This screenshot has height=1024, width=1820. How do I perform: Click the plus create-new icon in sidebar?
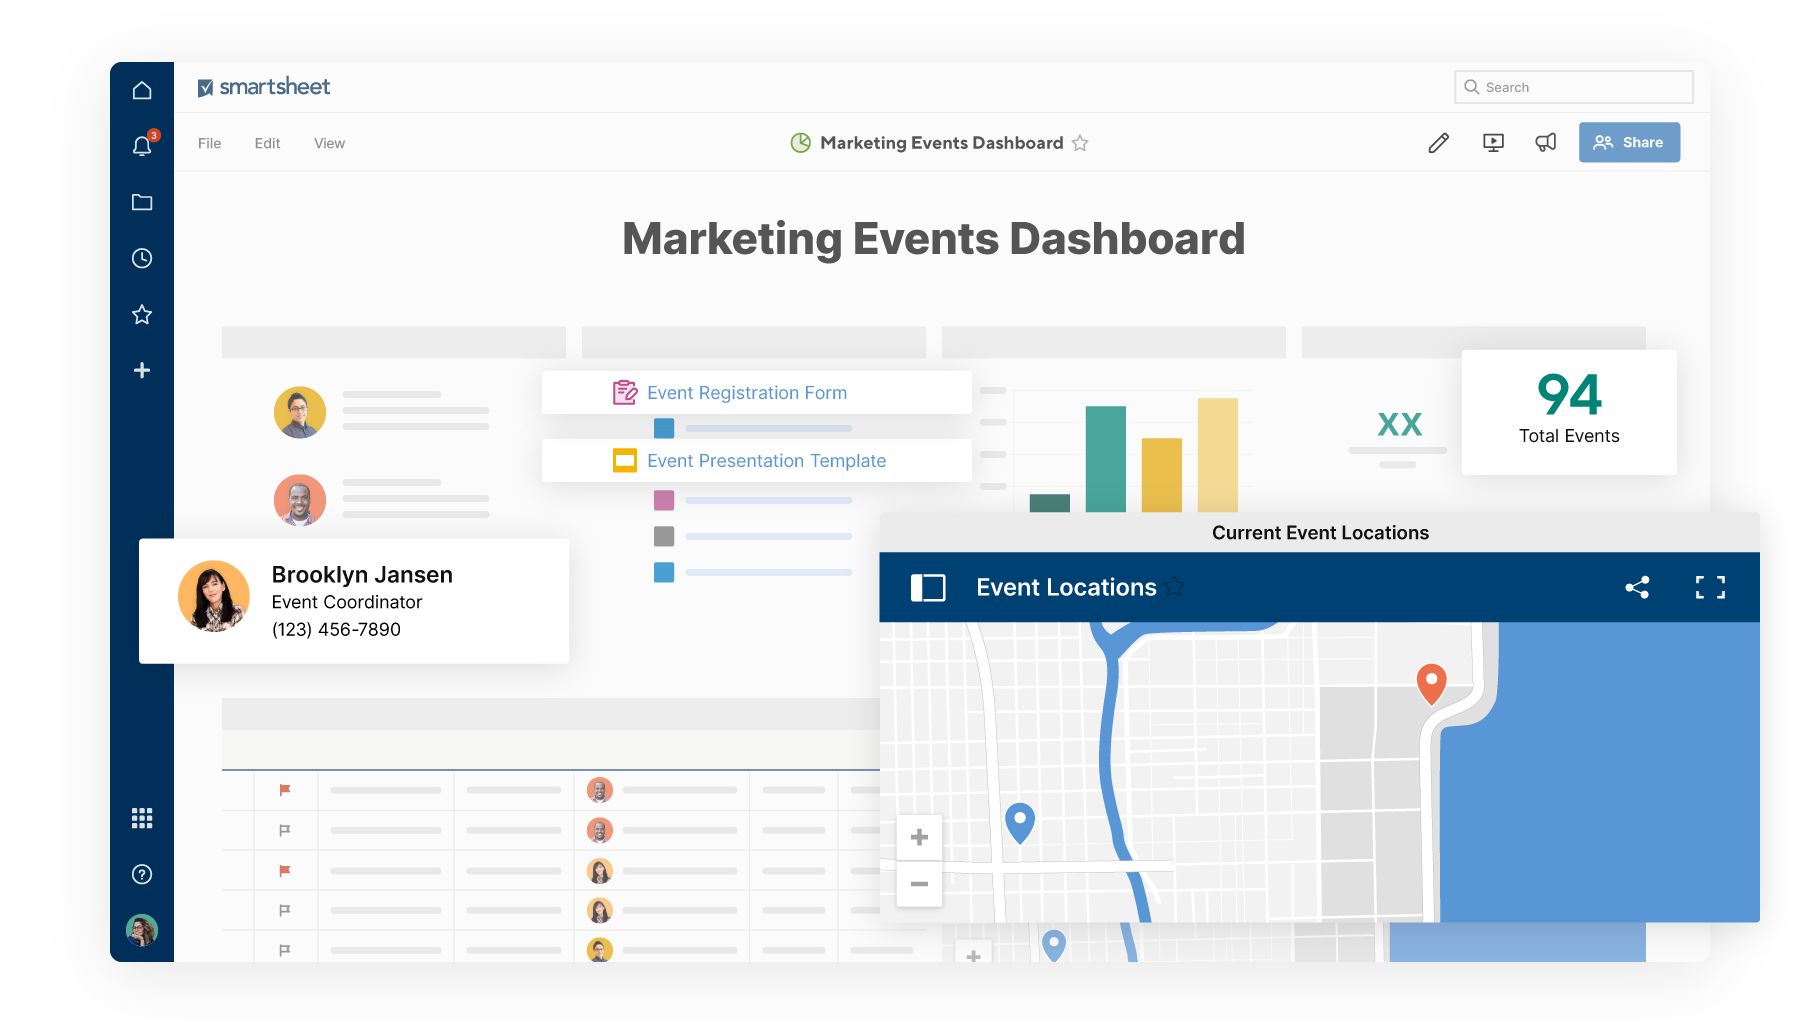click(x=142, y=370)
